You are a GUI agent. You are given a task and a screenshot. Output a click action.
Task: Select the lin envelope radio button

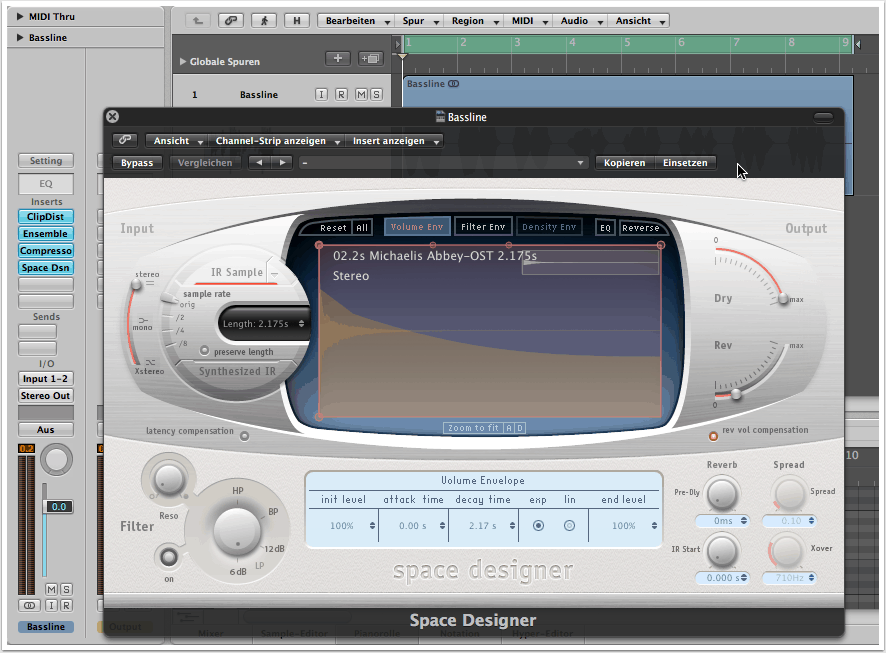click(x=569, y=525)
